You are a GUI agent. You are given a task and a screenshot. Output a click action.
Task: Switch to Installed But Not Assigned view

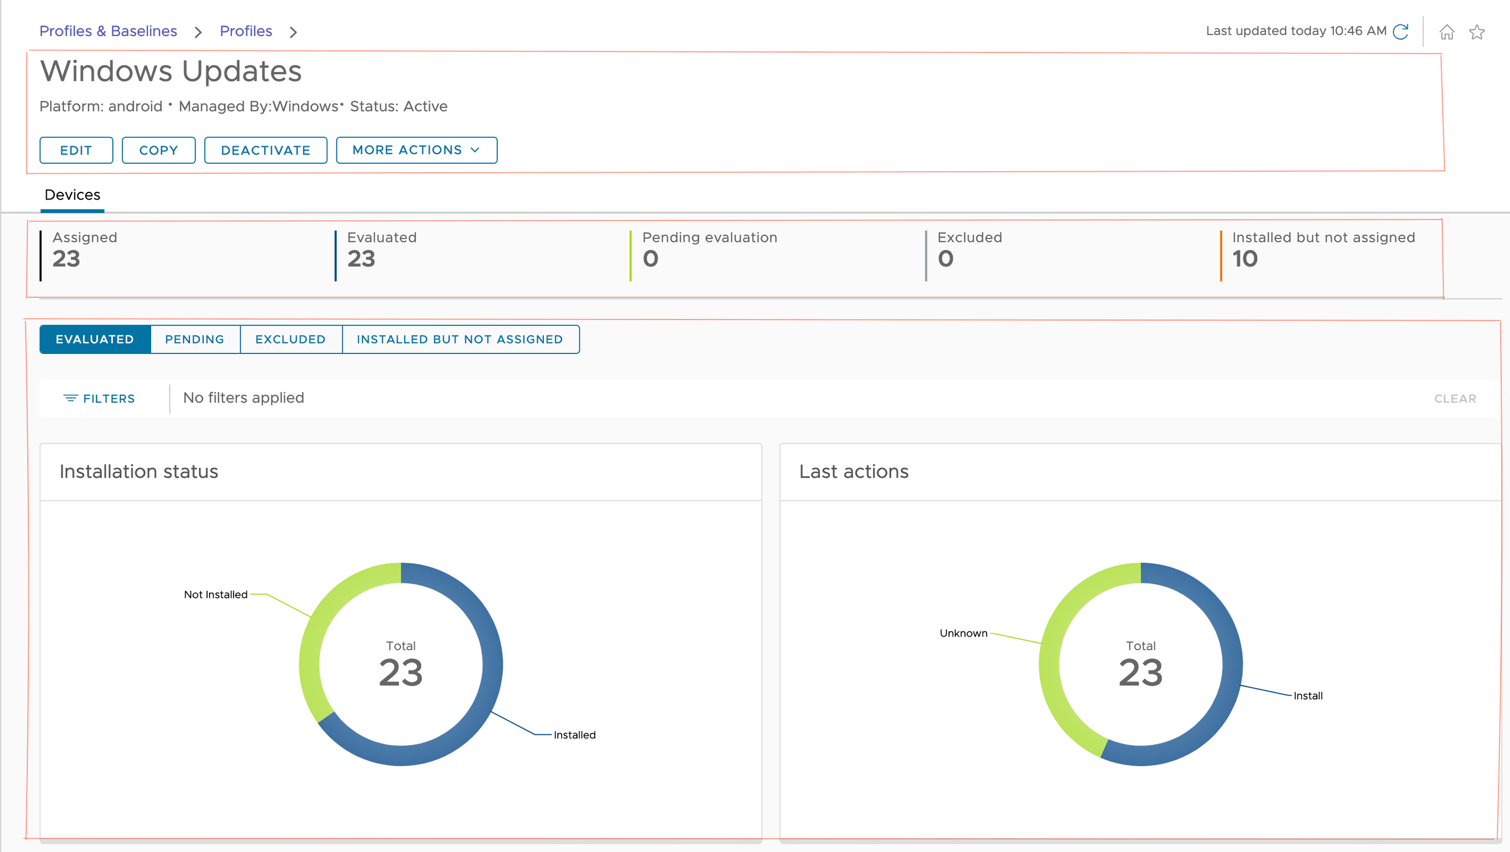460,339
